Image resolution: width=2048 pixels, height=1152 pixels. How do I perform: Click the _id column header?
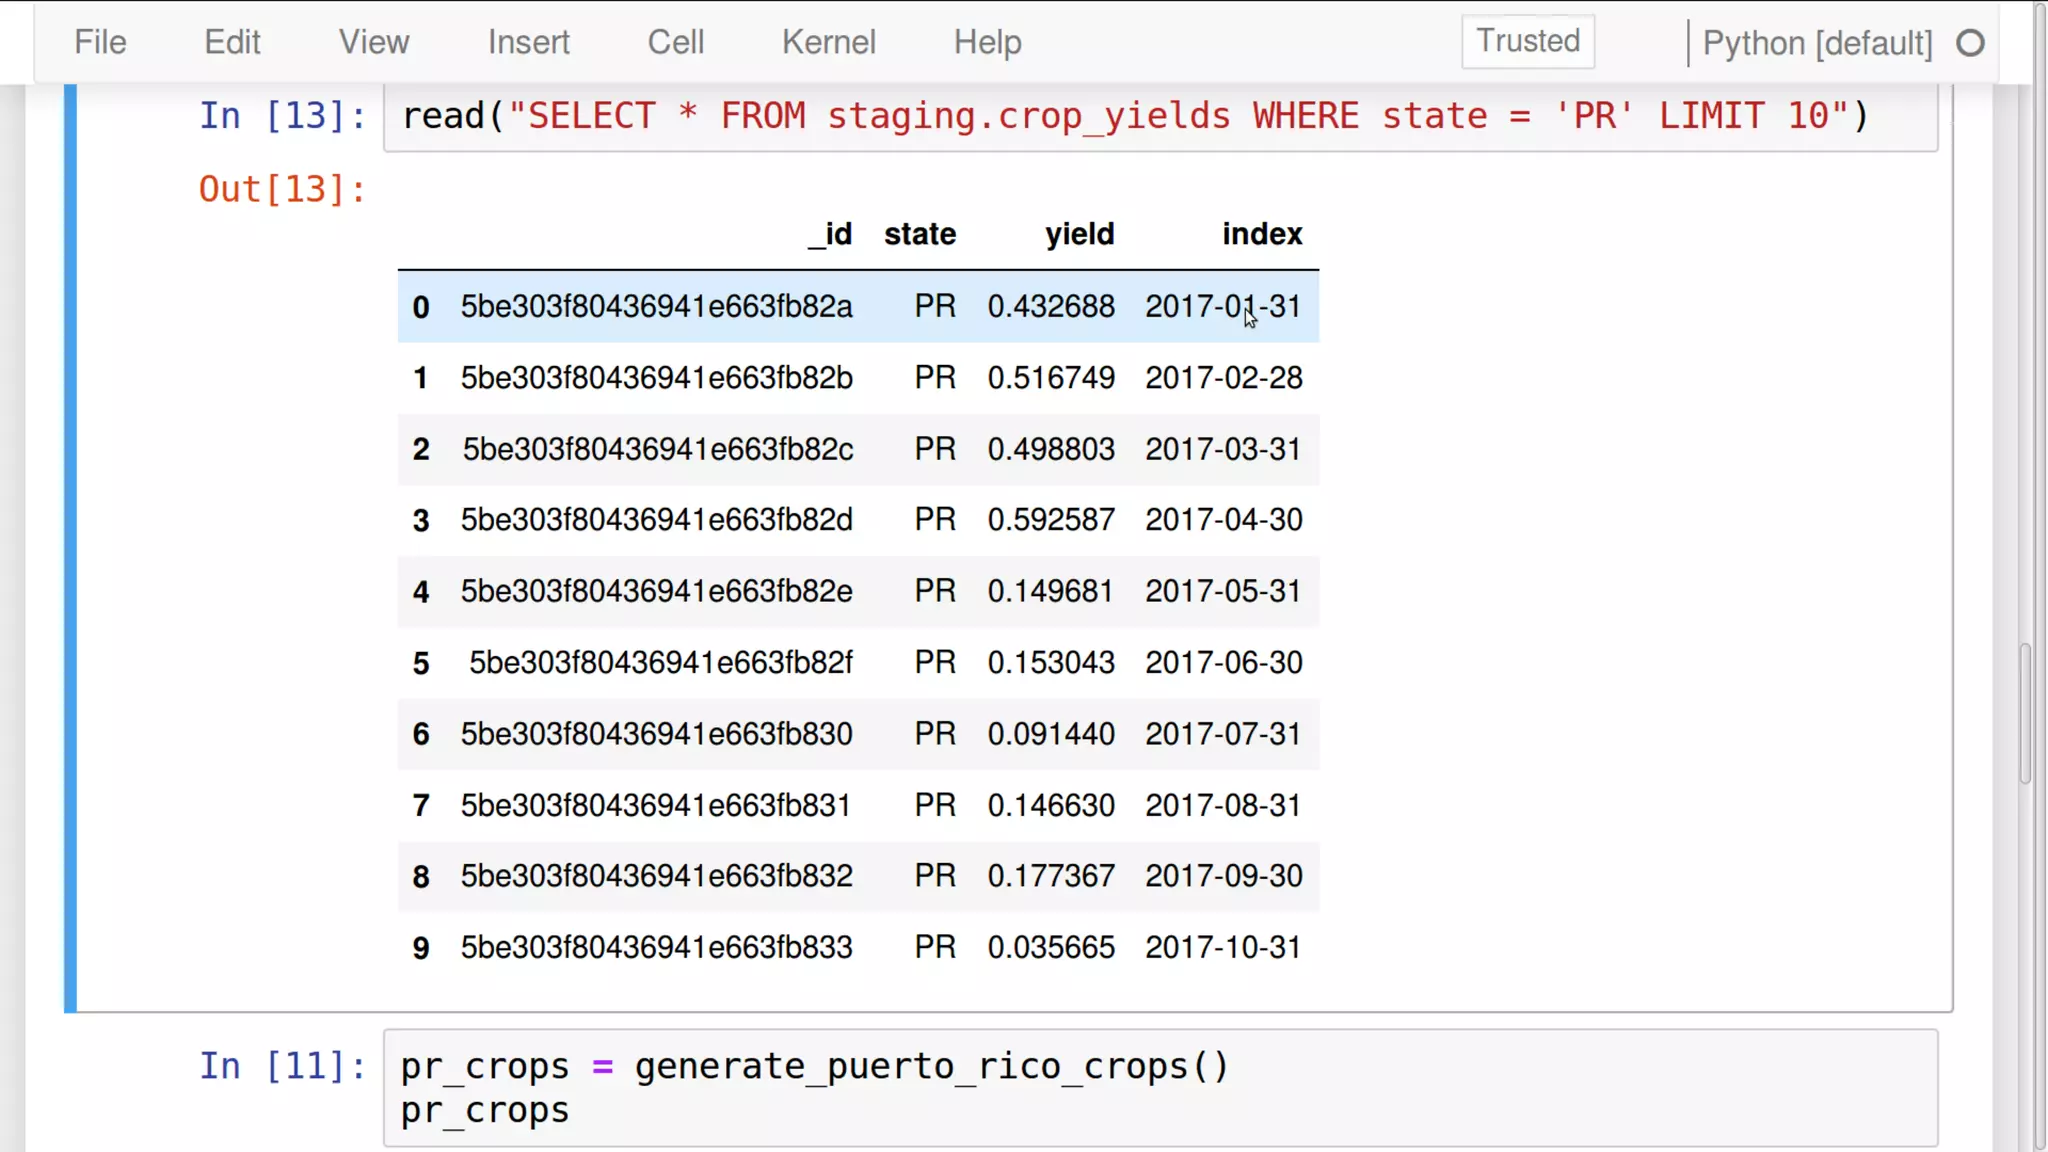pos(830,234)
